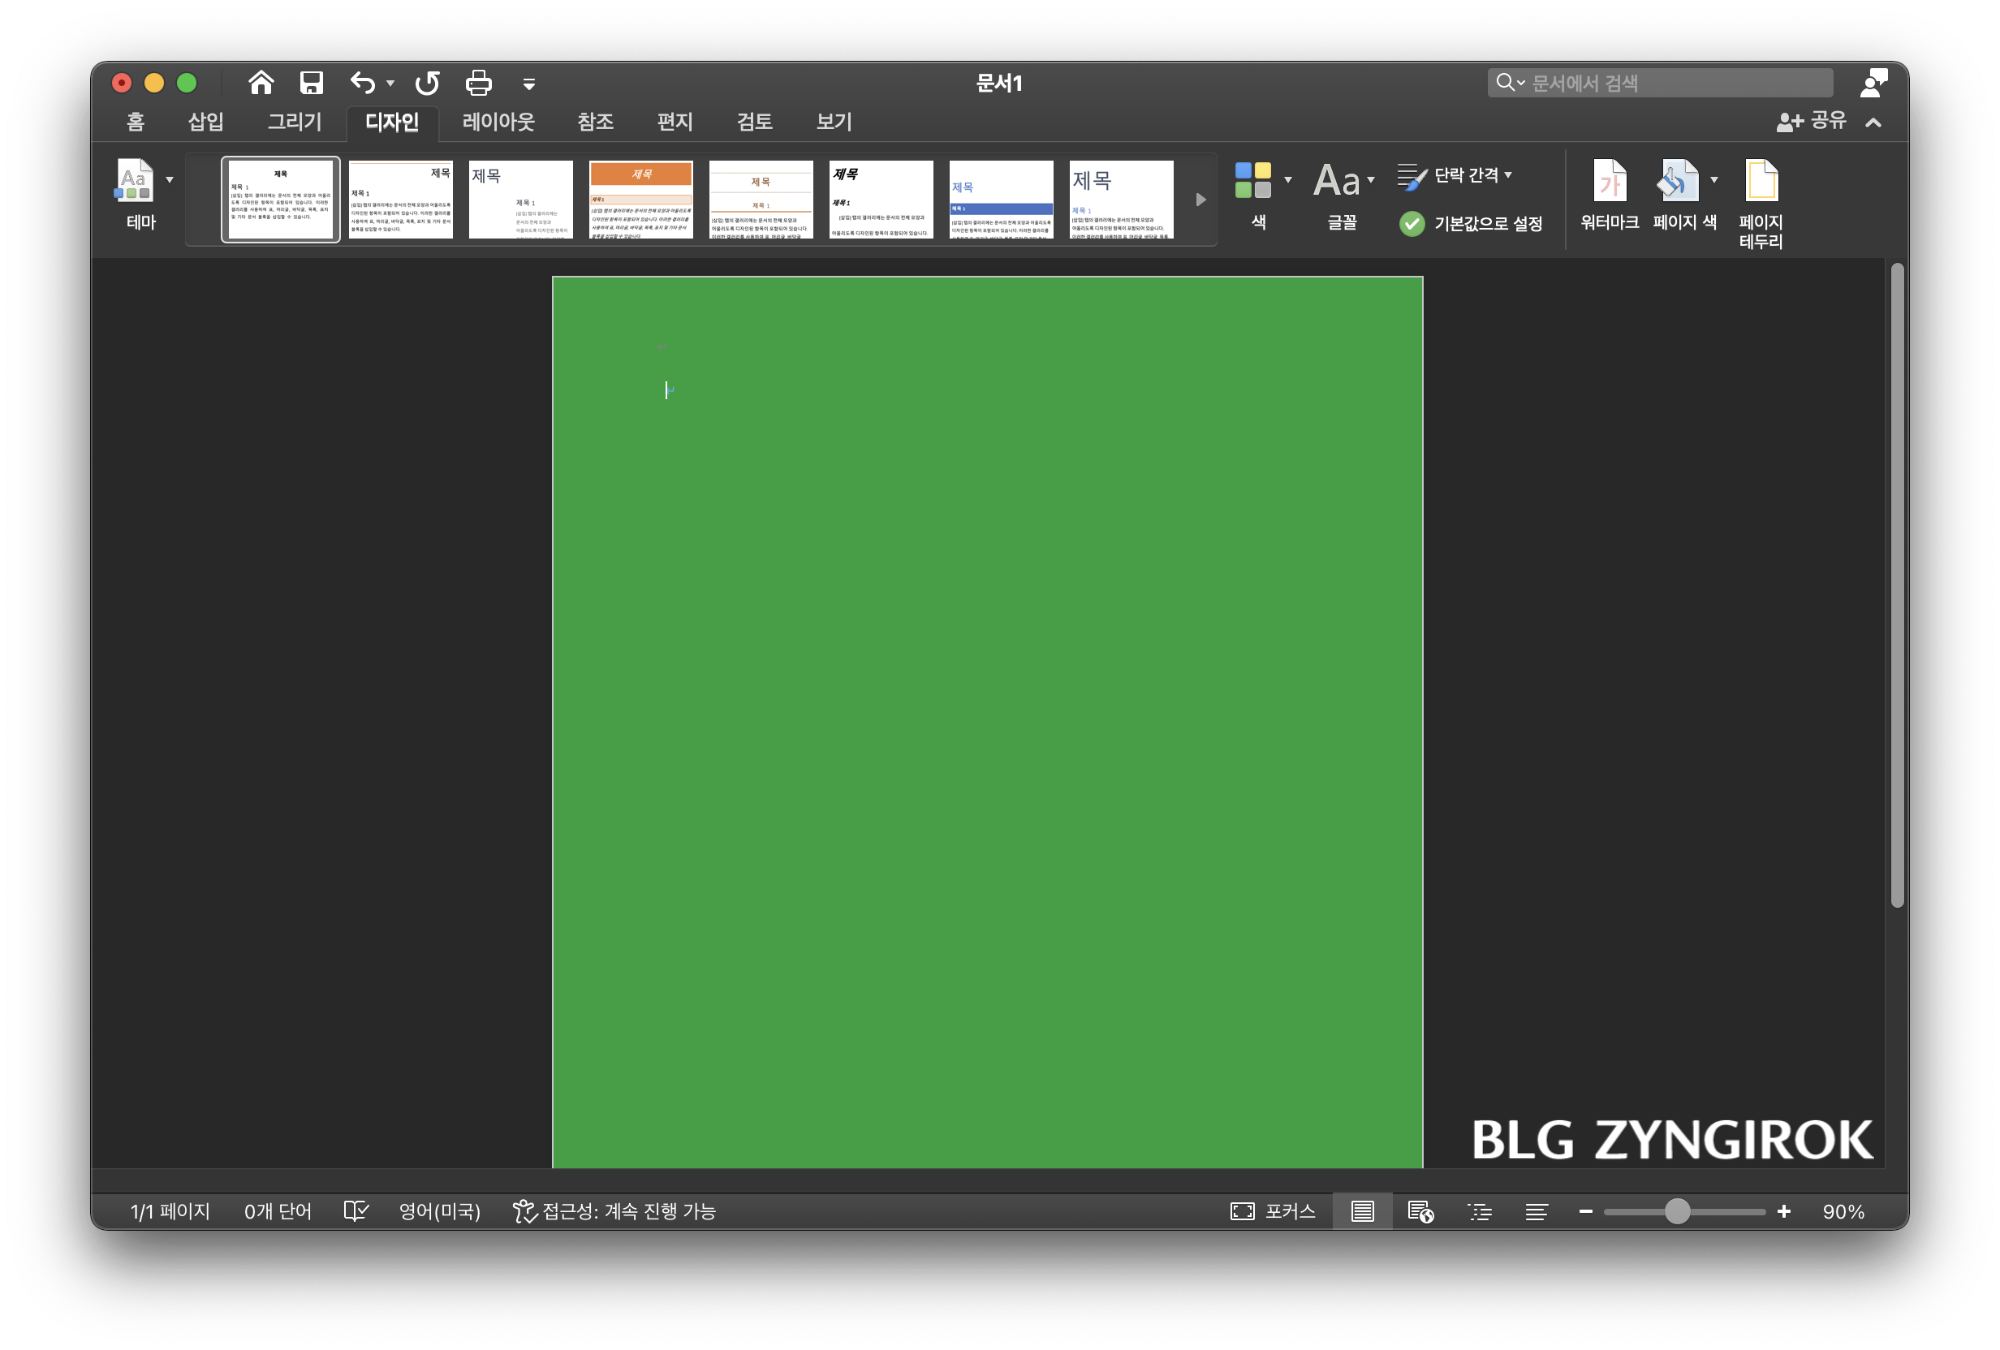Click the Share (공유) button
Viewport: 2000px width, 1350px height.
click(x=1812, y=121)
